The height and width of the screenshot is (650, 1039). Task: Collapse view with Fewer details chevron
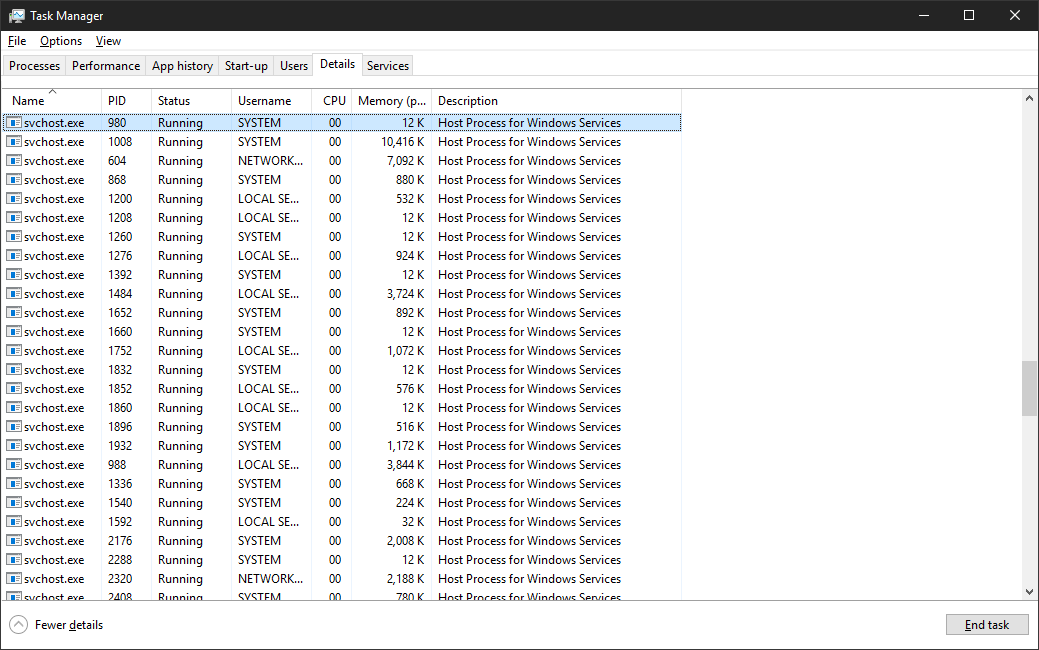pos(19,624)
